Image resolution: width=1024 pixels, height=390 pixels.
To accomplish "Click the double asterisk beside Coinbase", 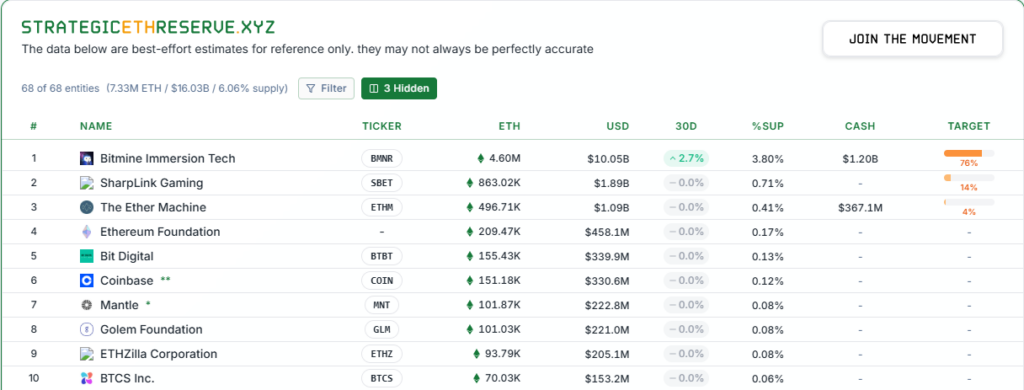I will click(x=165, y=279).
